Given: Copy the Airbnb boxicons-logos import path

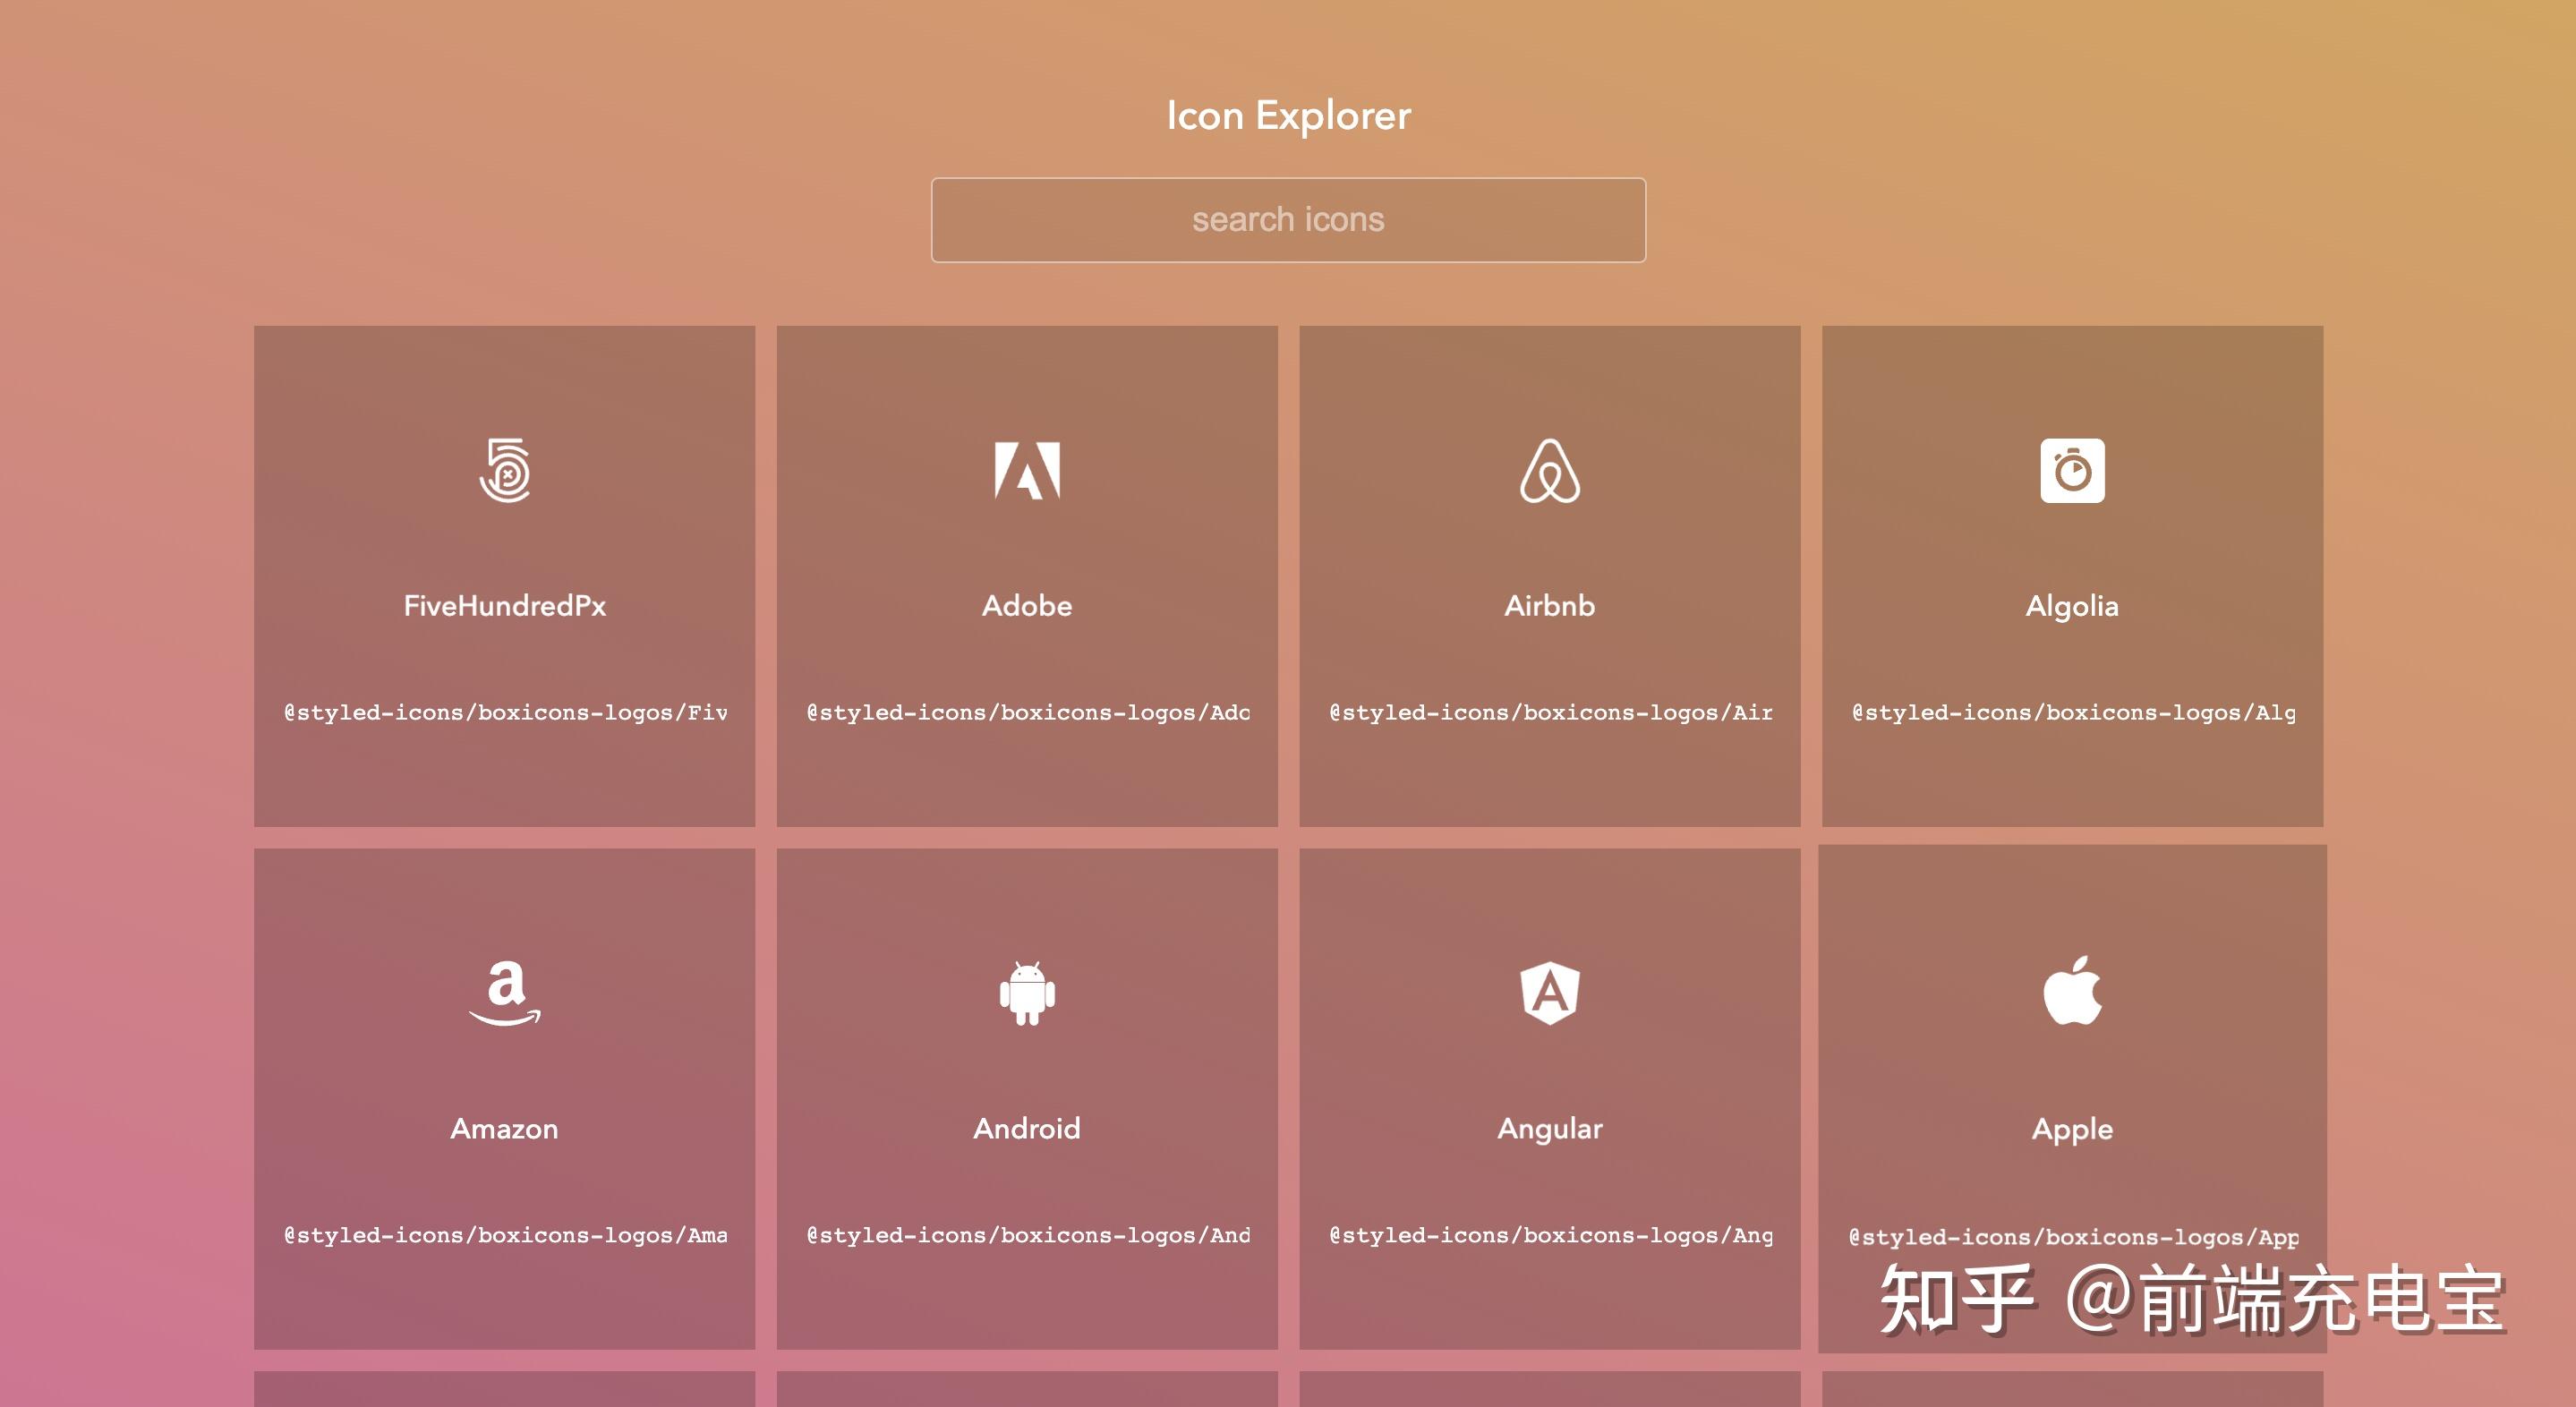Looking at the screenshot, I should coord(1550,713).
